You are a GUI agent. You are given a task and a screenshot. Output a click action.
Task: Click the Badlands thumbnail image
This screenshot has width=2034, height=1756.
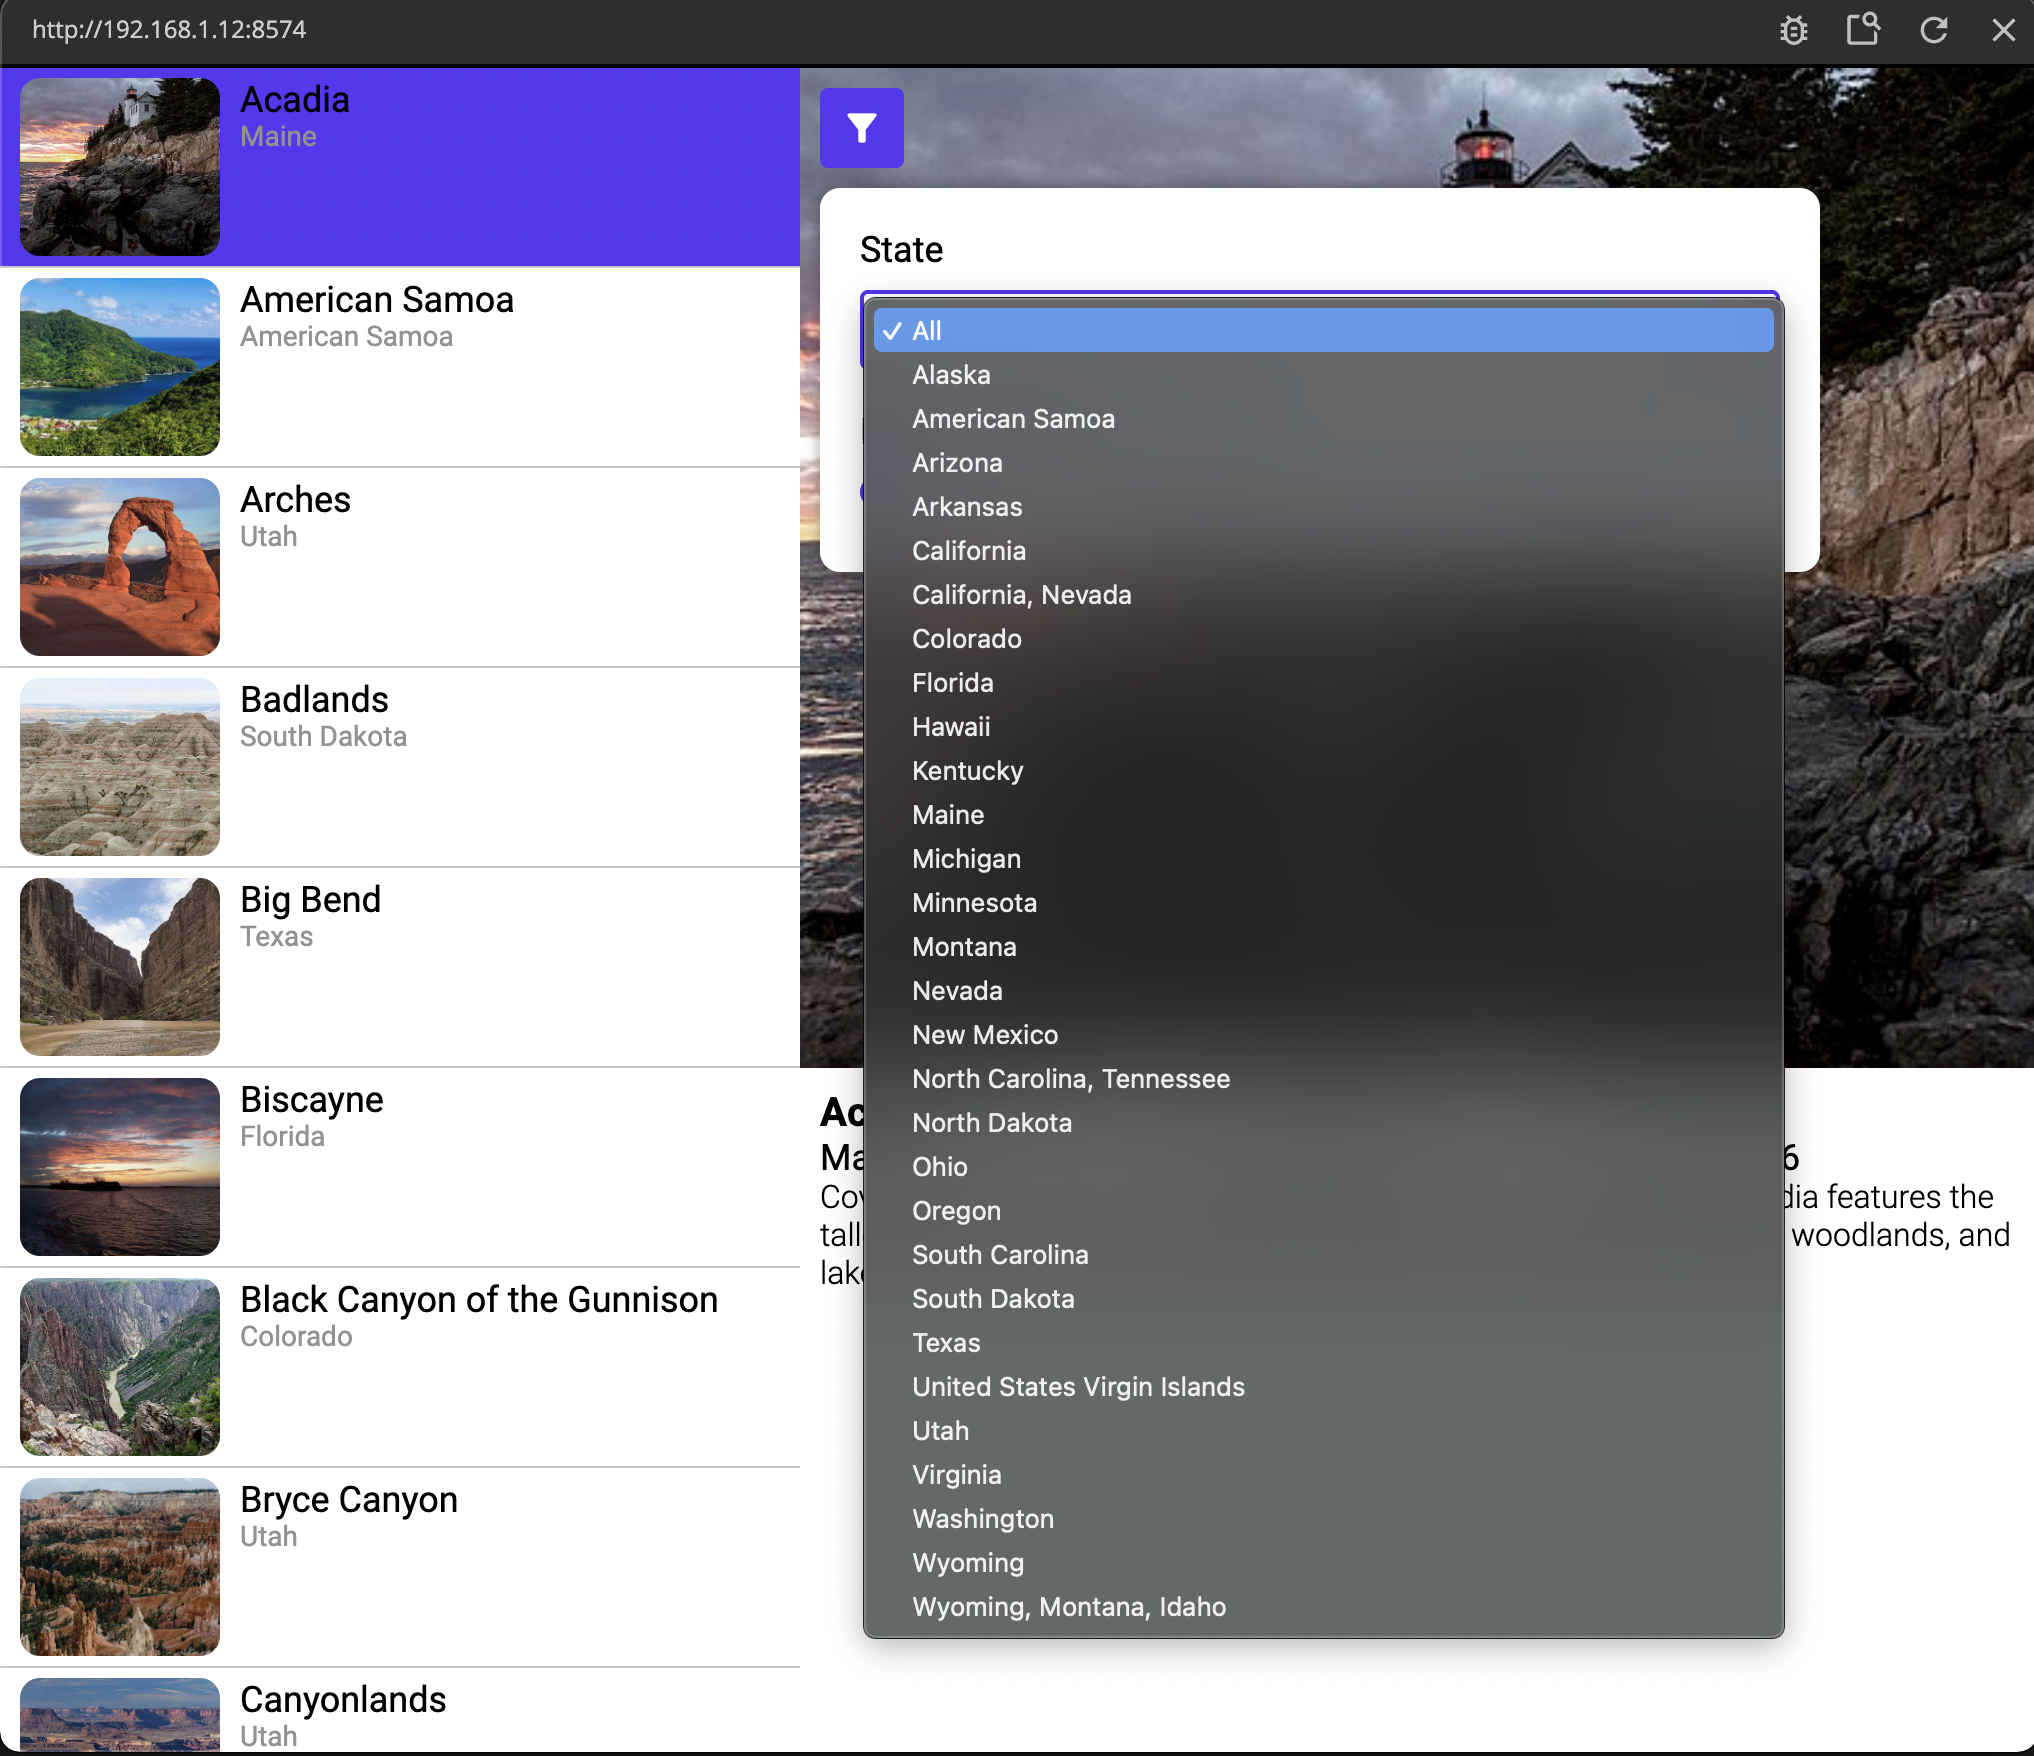(120, 767)
